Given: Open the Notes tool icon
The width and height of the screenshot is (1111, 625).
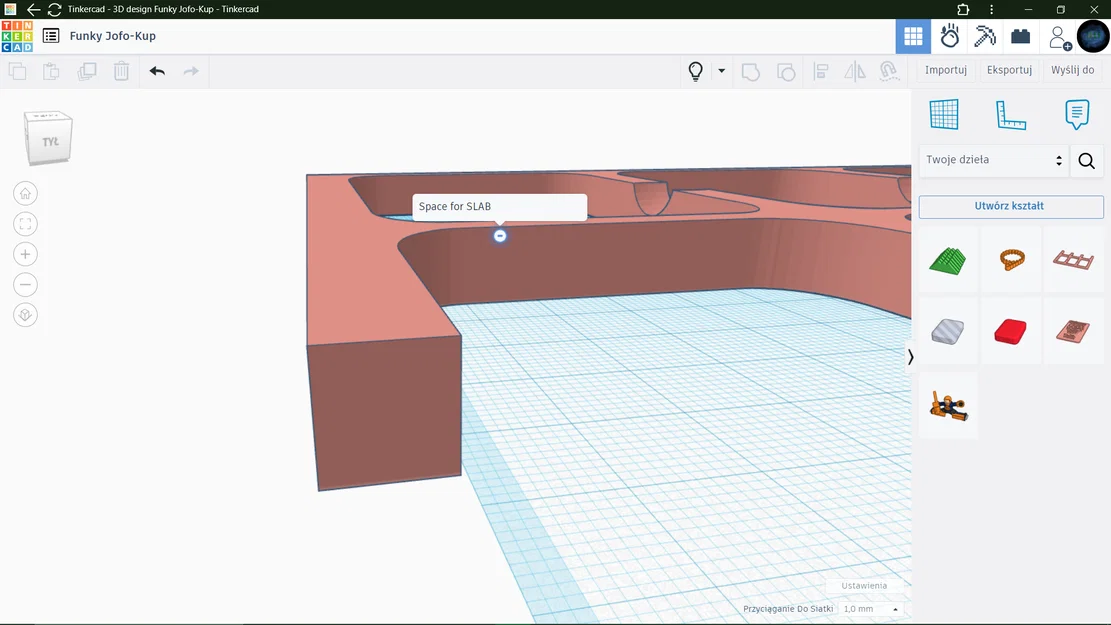Looking at the screenshot, I should pos(1076,114).
